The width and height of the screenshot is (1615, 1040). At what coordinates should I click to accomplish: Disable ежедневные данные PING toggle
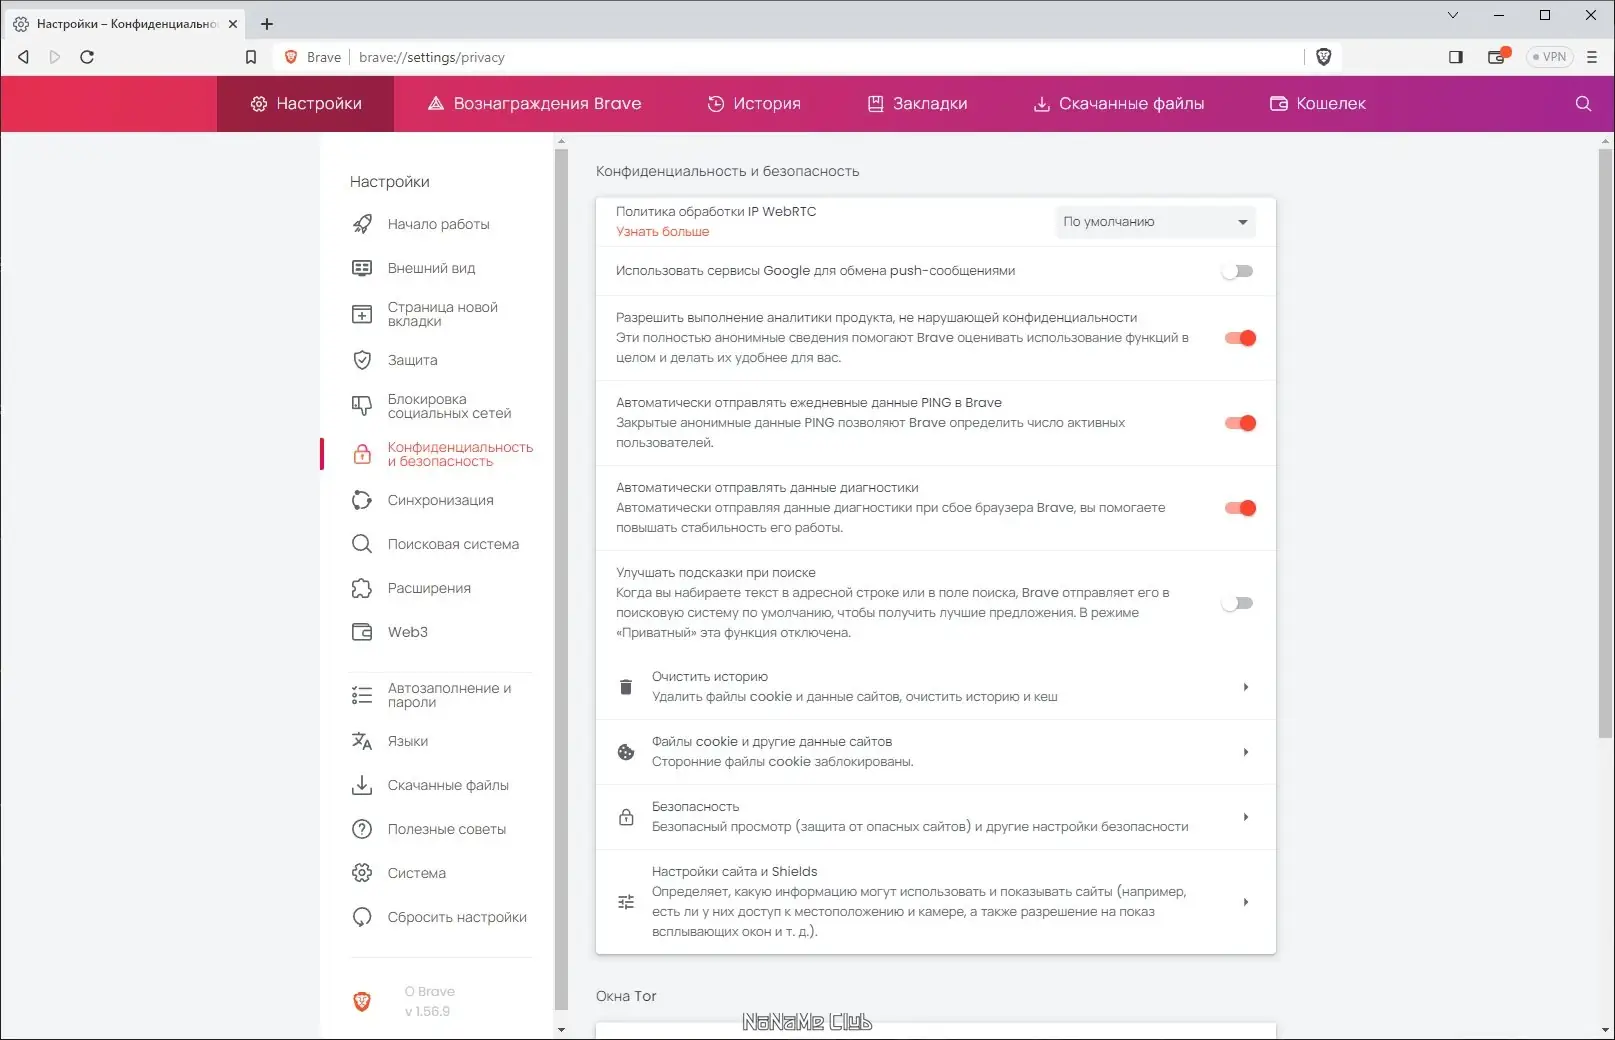(1240, 423)
